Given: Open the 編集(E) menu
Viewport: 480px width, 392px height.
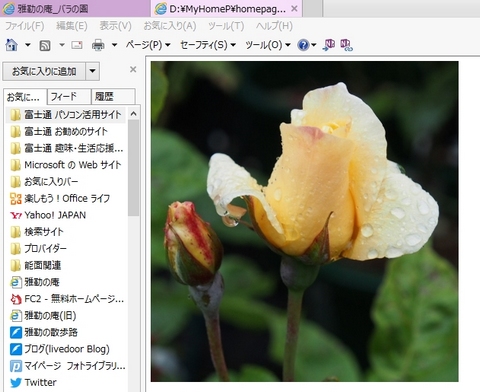Looking at the screenshot, I should (72, 26).
